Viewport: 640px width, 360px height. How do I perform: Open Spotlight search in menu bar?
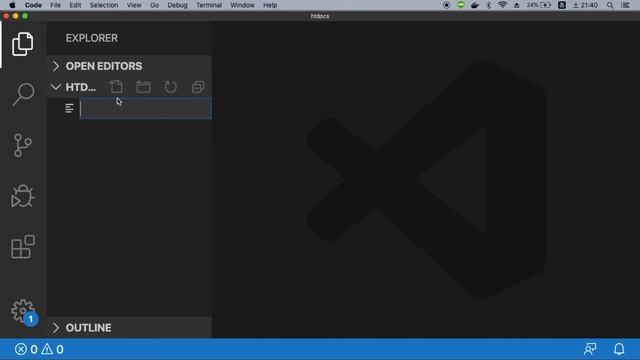tap(610, 5)
